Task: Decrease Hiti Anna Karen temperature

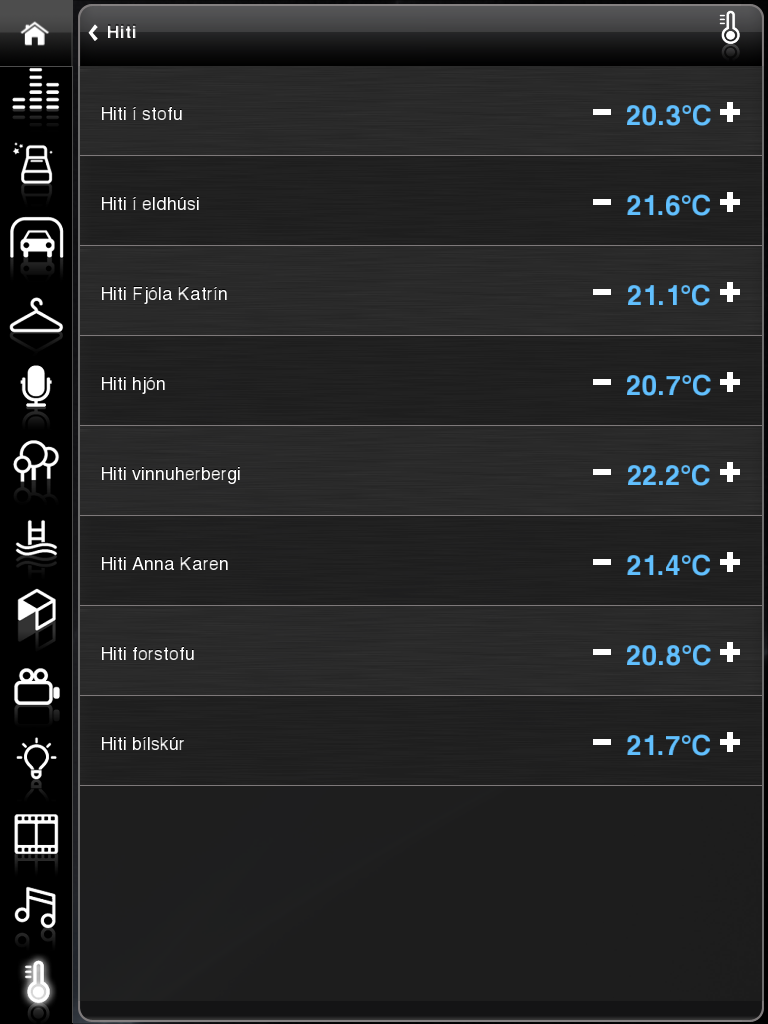Action: [x=601, y=562]
